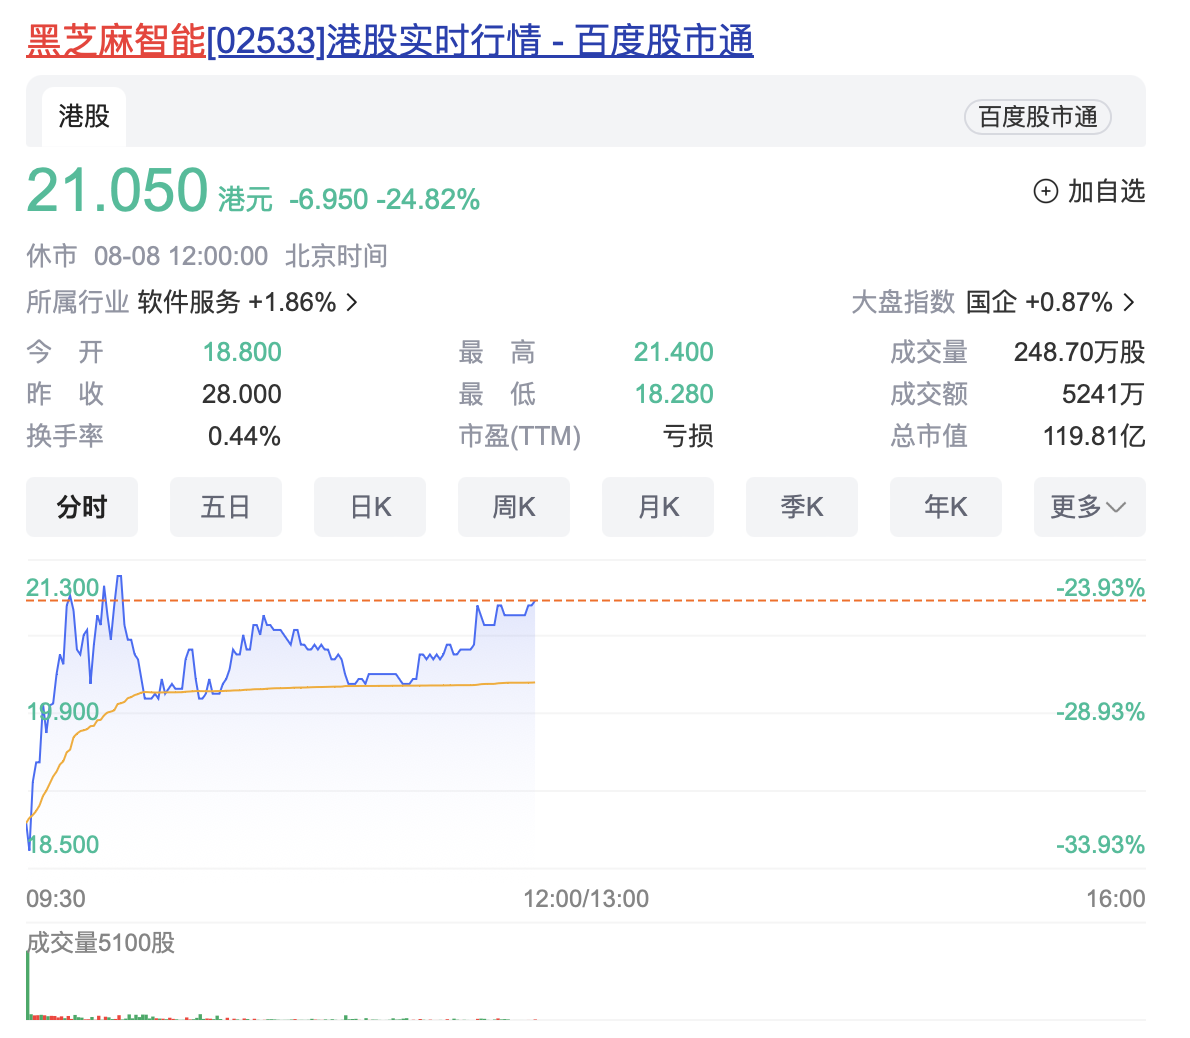The height and width of the screenshot is (1038, 1190).
Task: Switch to the 季K chart tab
Action: tap(801, 507)
